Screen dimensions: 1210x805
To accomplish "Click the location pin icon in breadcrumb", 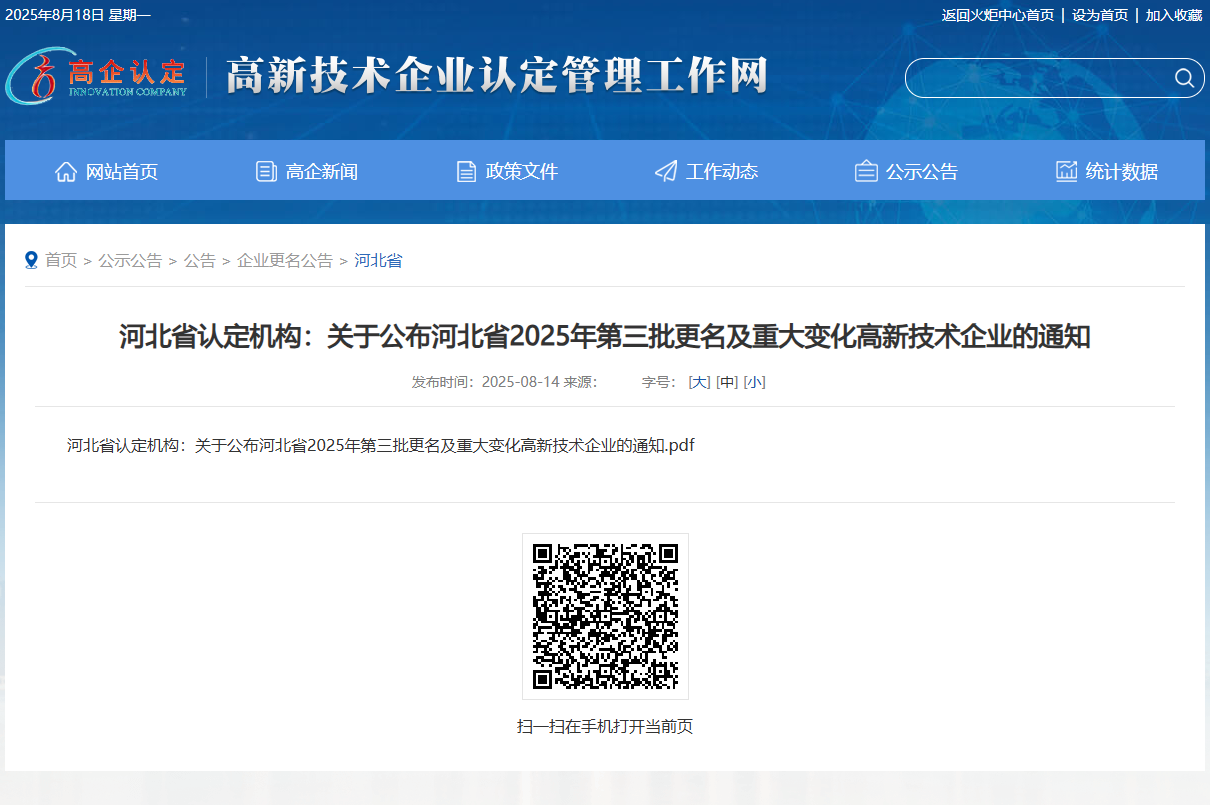I will [x=31, y=260].
